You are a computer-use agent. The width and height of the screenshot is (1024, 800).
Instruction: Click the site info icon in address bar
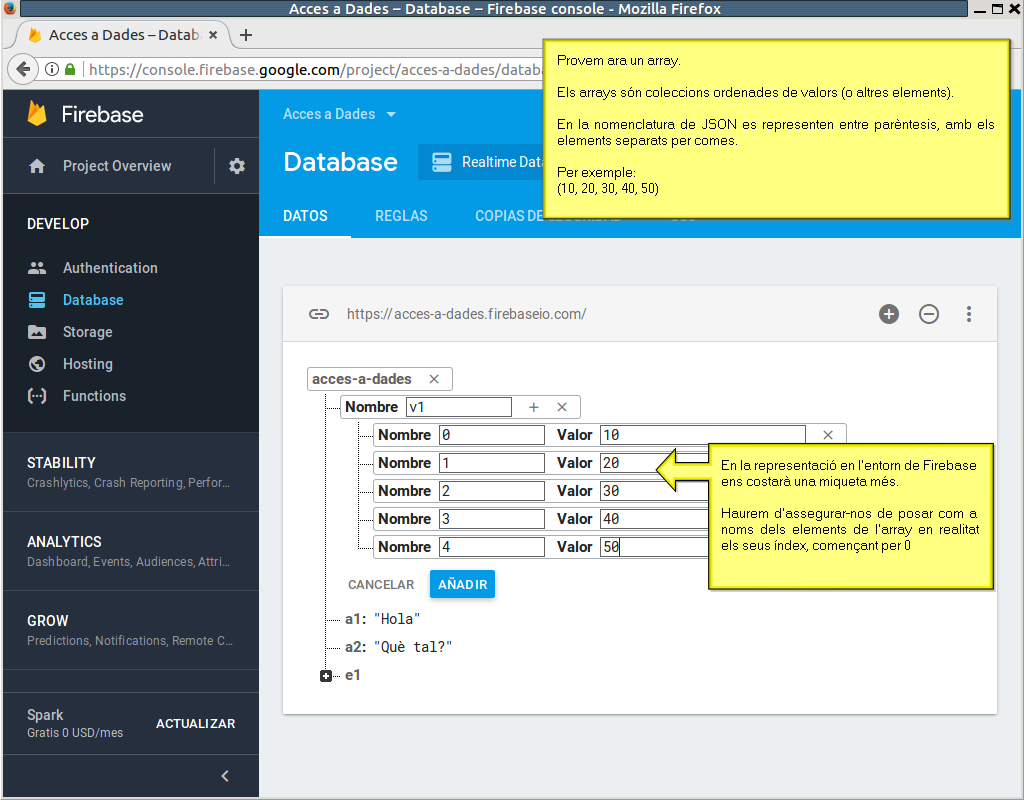point(52,69)
